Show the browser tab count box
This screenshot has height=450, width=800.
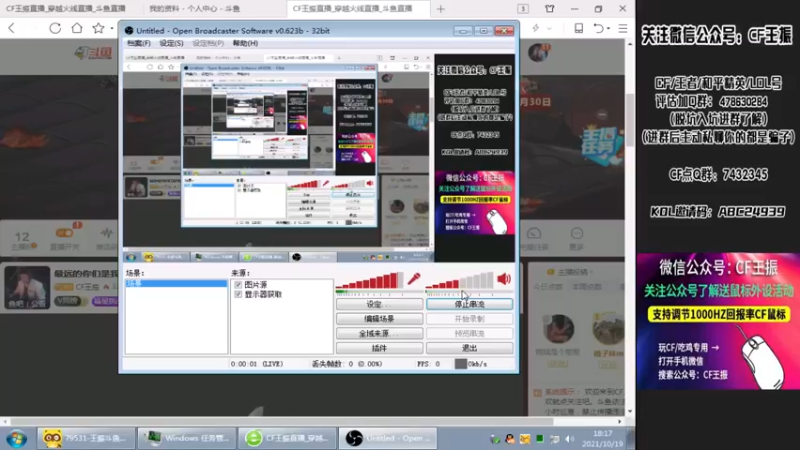[523, 9]
